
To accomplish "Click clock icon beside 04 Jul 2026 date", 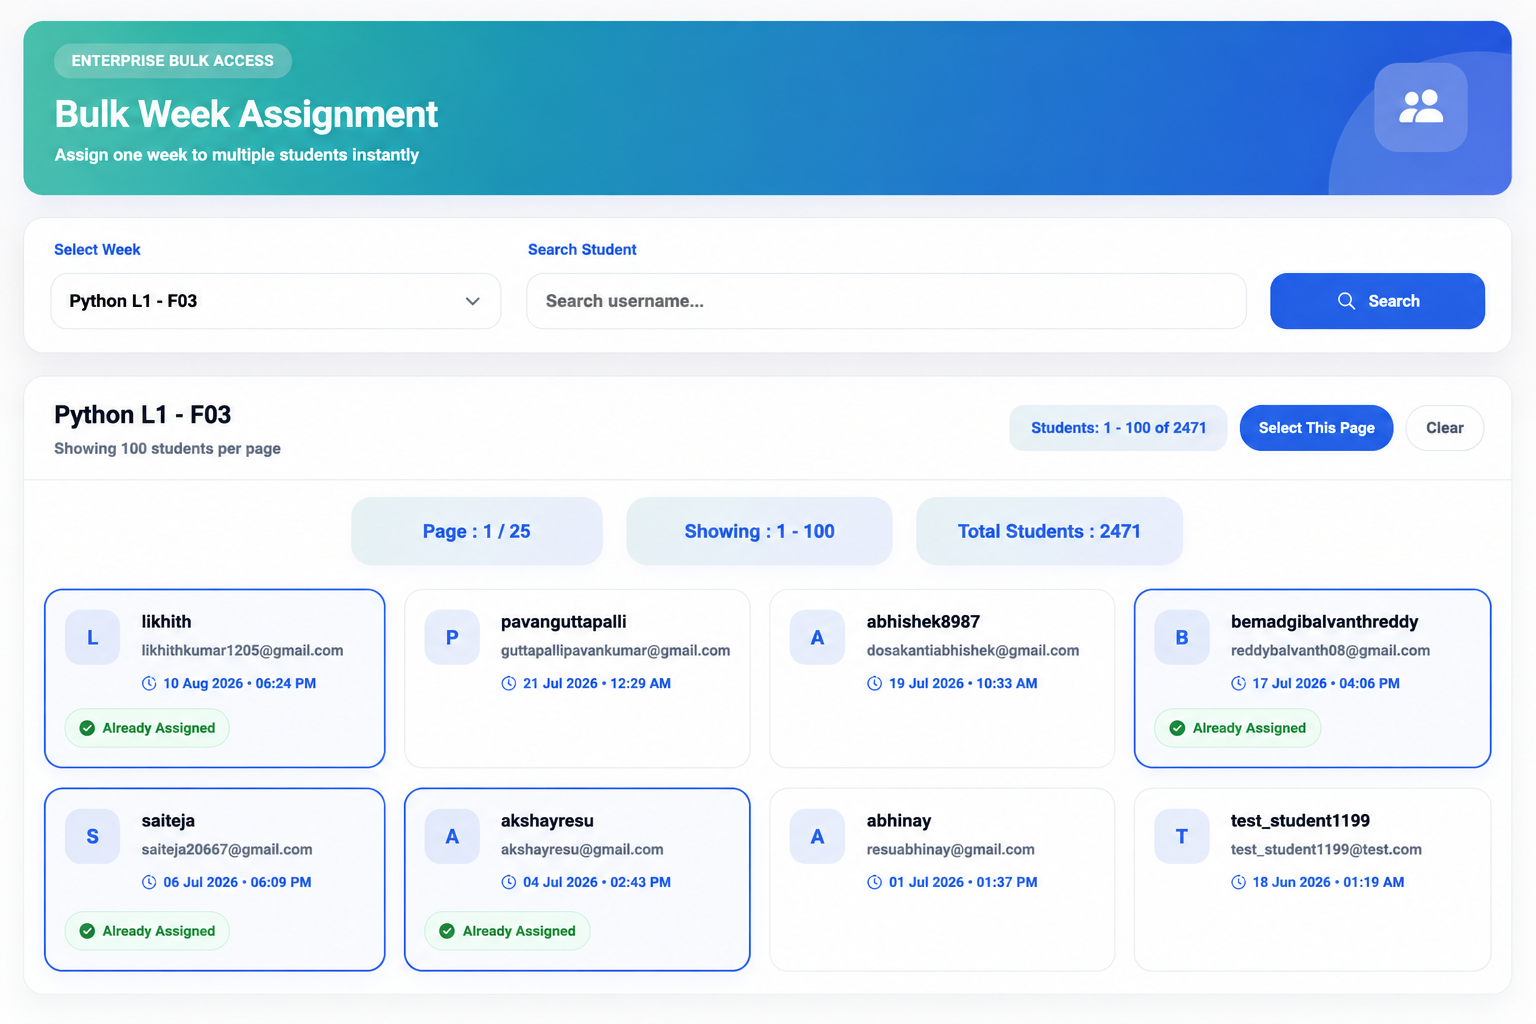I will (x=508, y=883).
